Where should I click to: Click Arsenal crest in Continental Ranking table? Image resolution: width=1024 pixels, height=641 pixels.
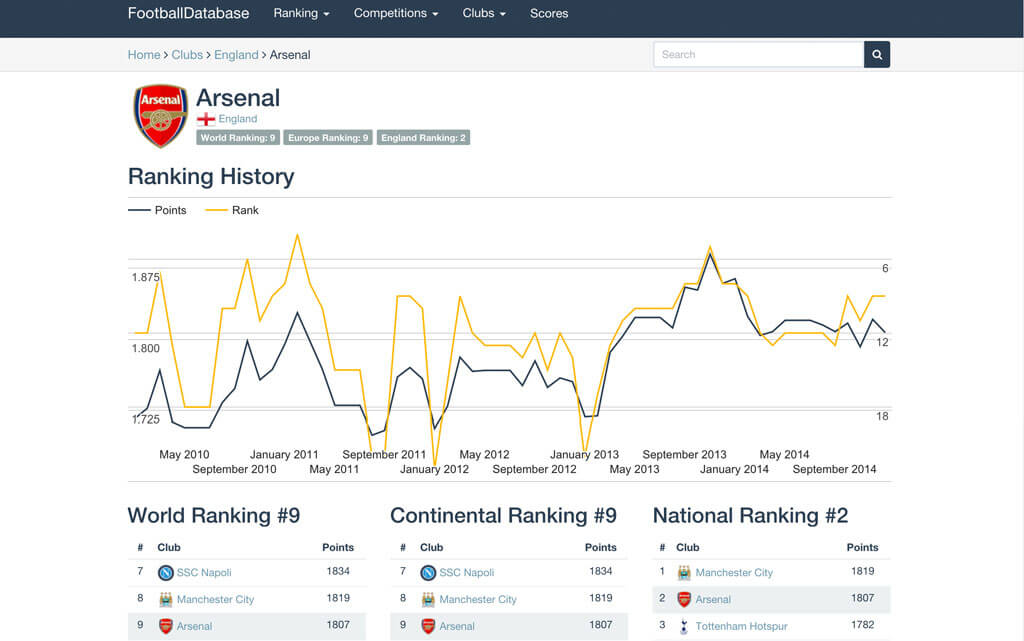(428, 627)
